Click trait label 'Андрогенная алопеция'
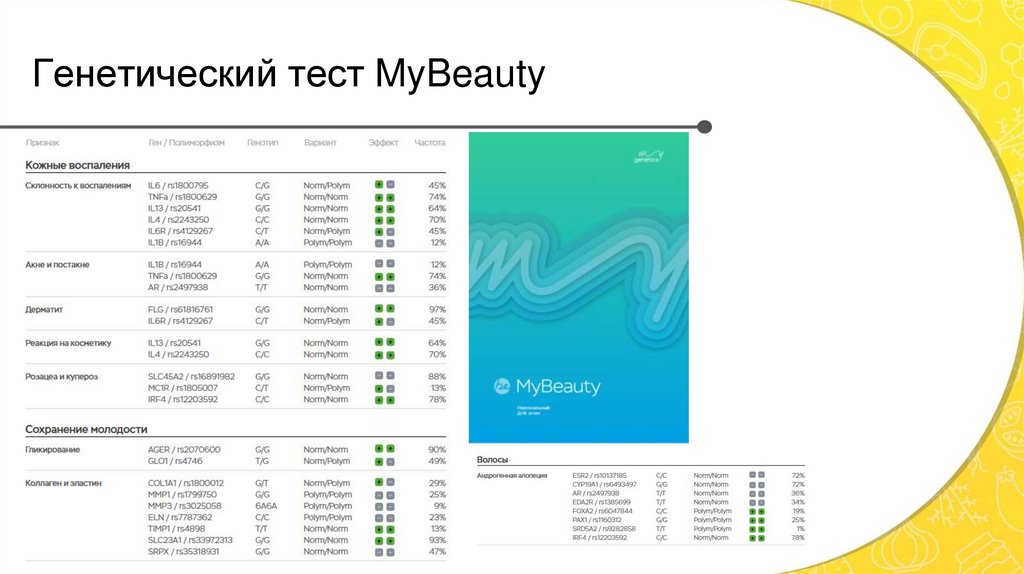Screen dimensions: 1024x574 (x=512, y=475)
